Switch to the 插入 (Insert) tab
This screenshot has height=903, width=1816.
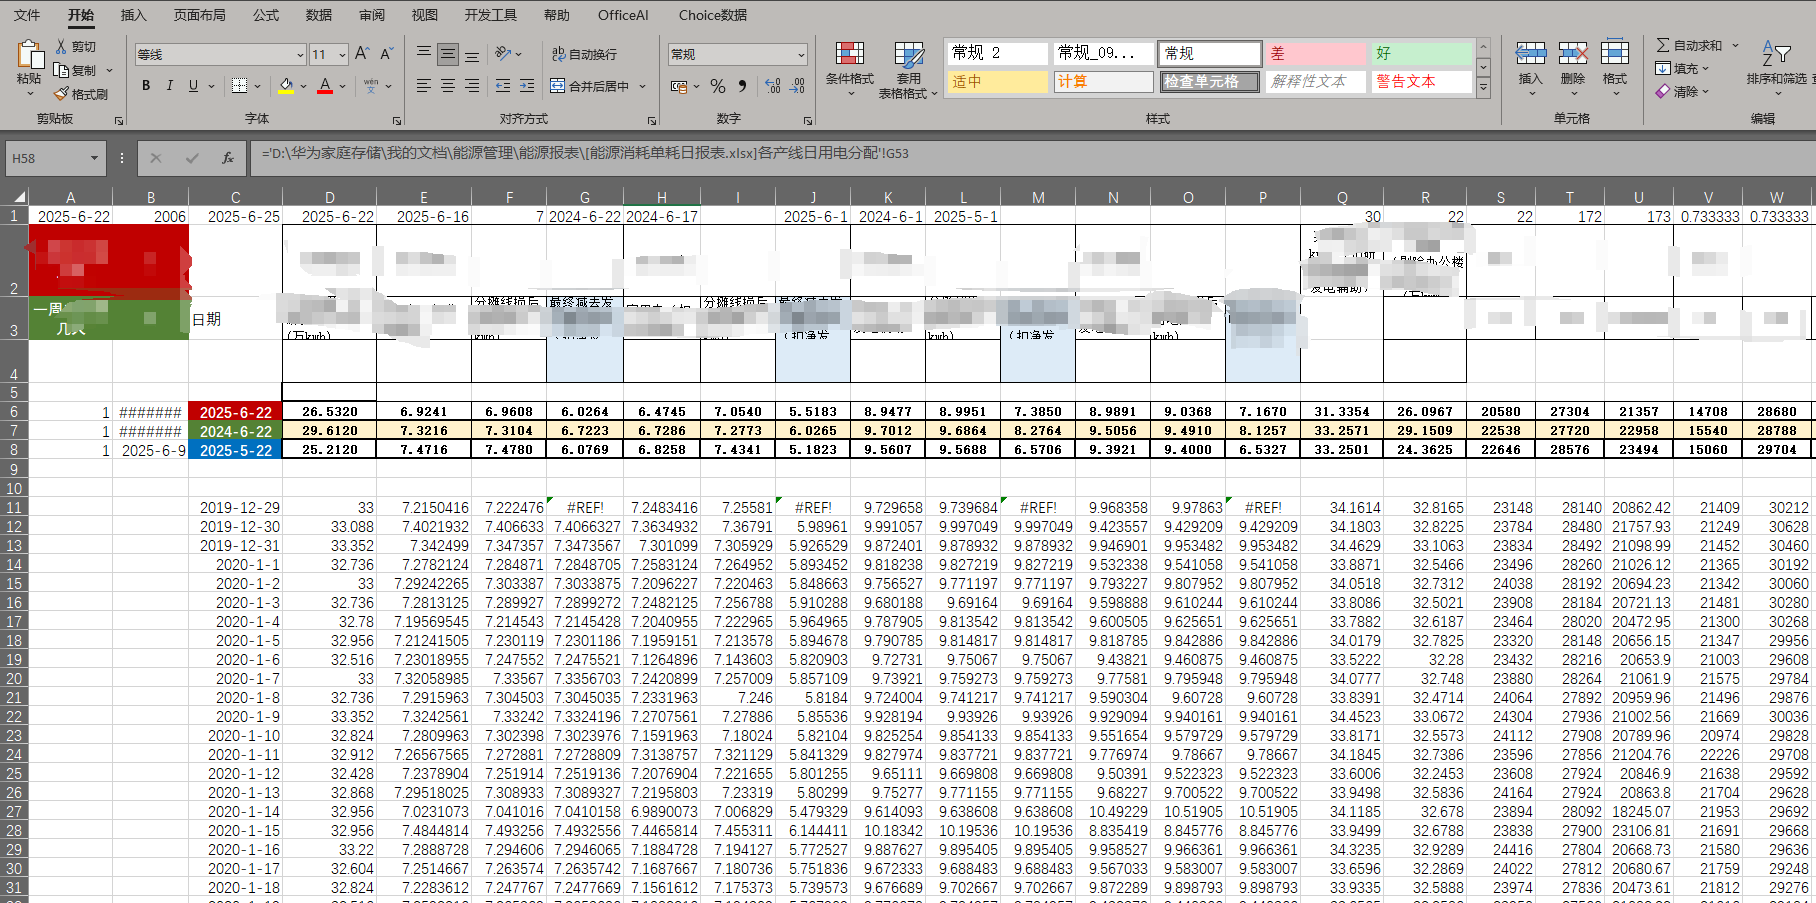coord(133,15)
